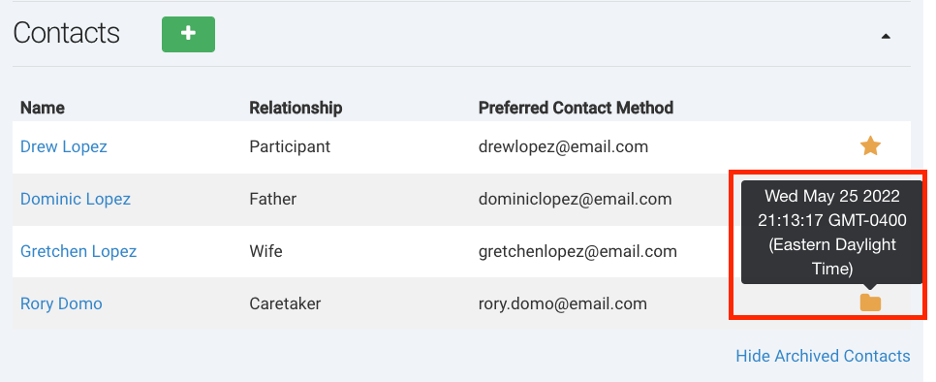Click the archived date tooltip popup

click(x=832, y=232)
